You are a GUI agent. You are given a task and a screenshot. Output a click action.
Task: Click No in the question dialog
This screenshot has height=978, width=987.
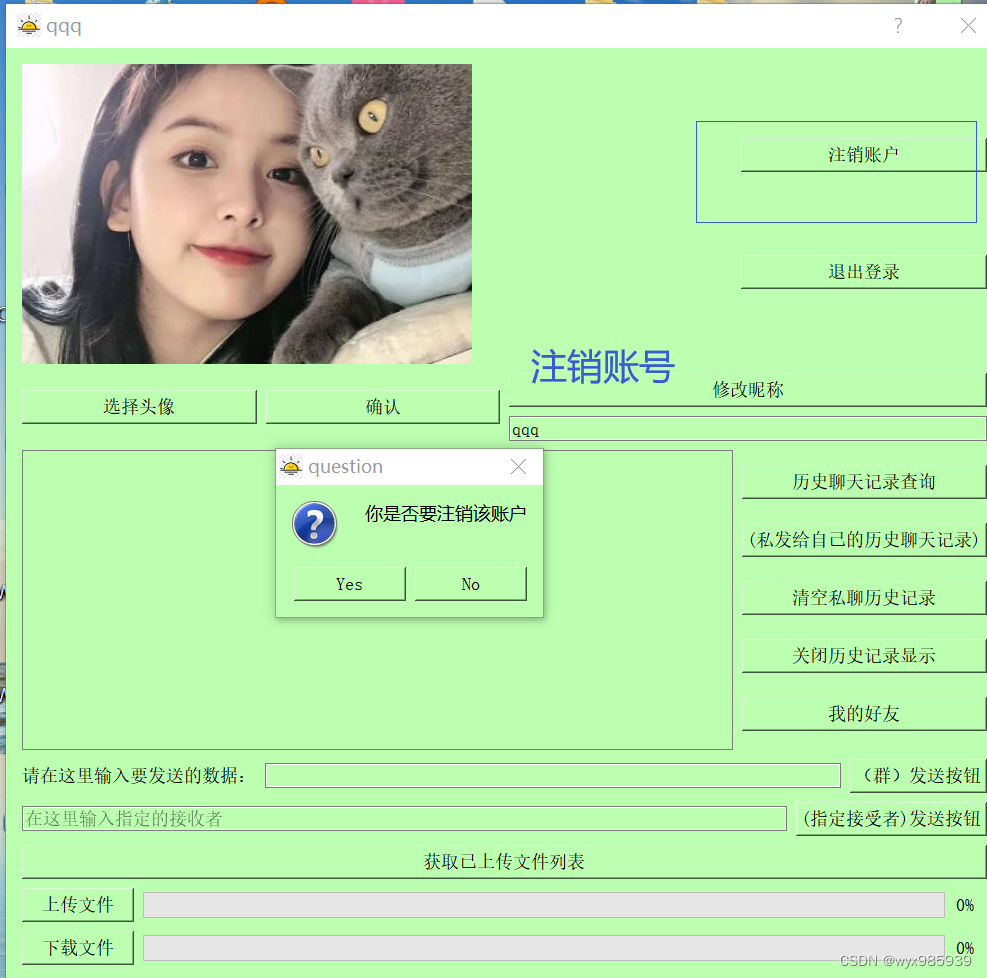pos(470,584)
